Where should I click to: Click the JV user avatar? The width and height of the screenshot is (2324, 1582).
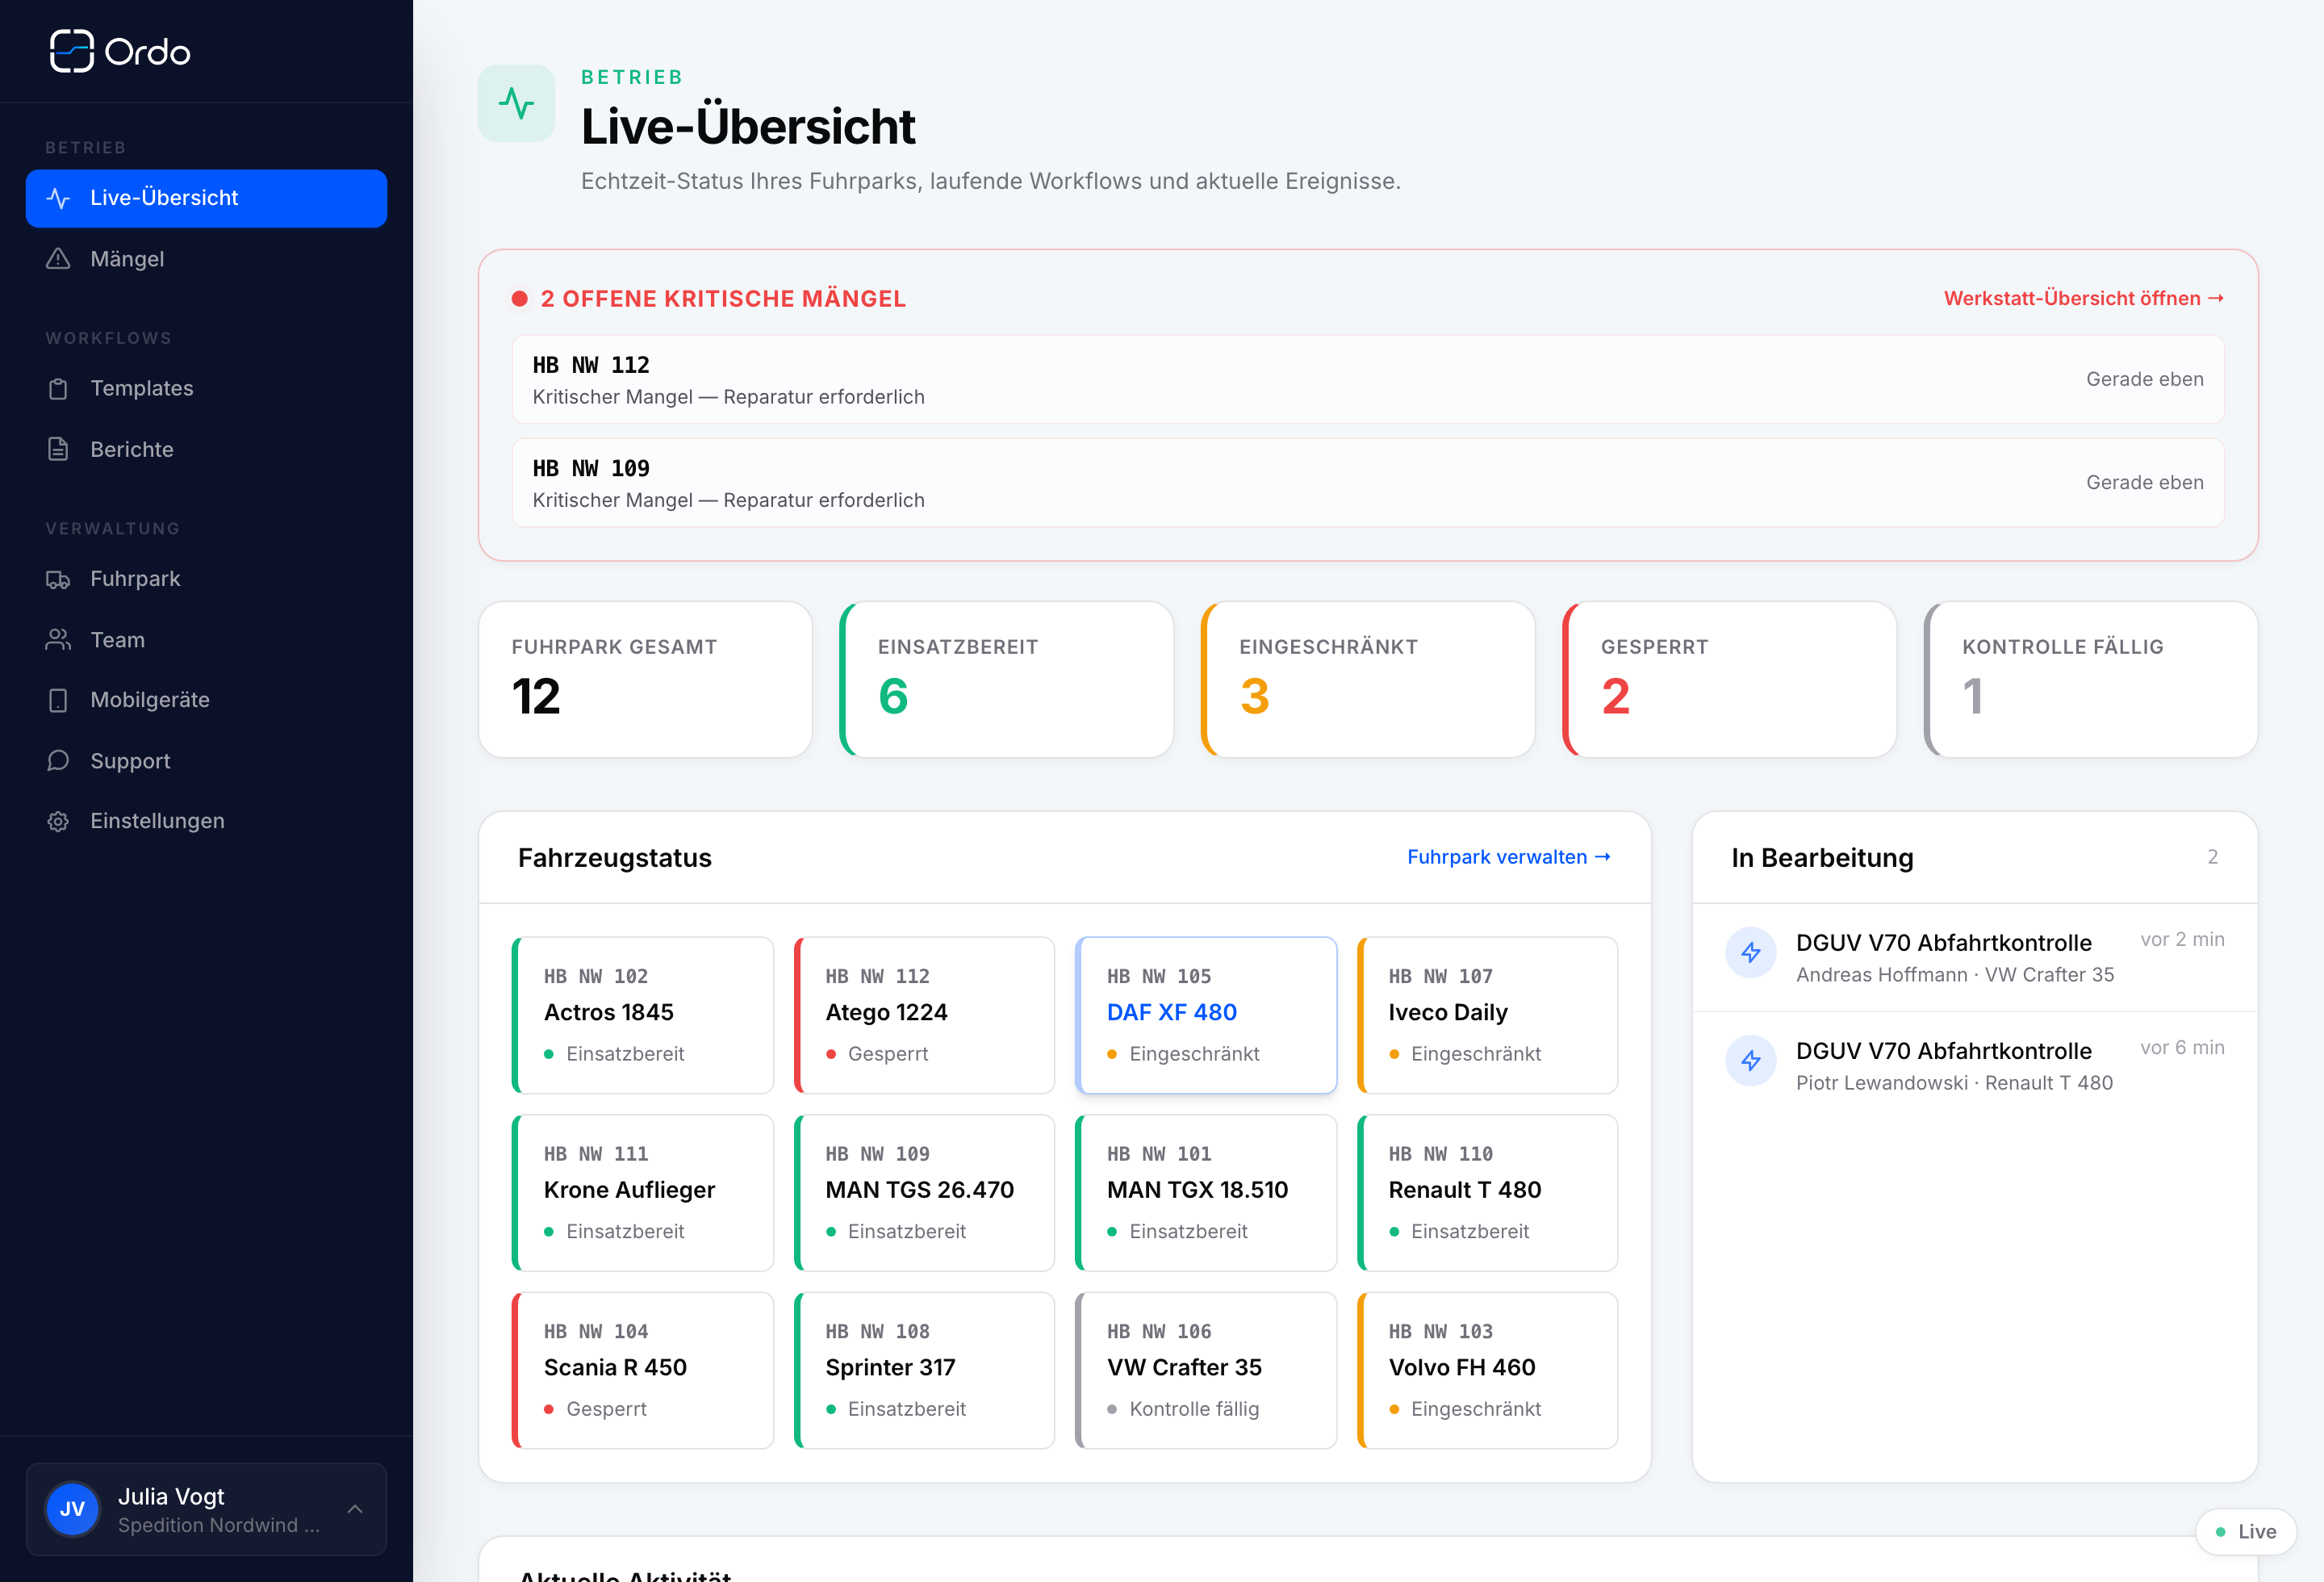coord(72,1509)
